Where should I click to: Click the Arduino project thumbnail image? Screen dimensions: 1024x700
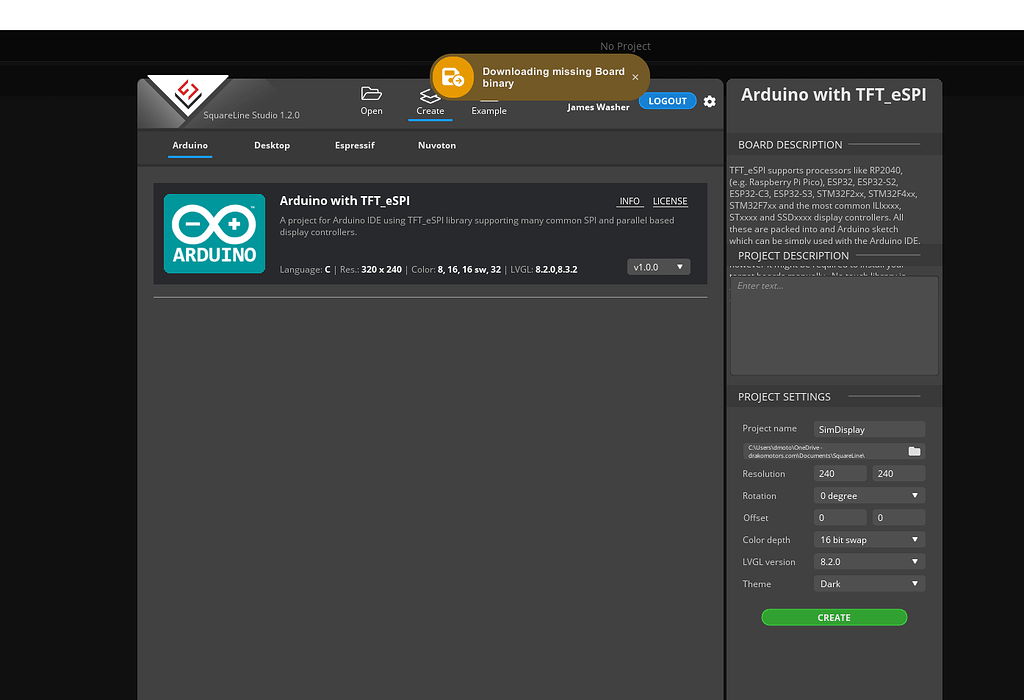[214, 233]
